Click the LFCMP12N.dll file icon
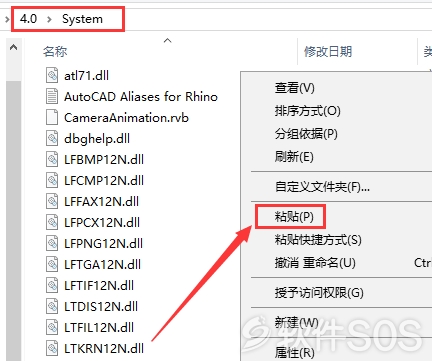 52,180
